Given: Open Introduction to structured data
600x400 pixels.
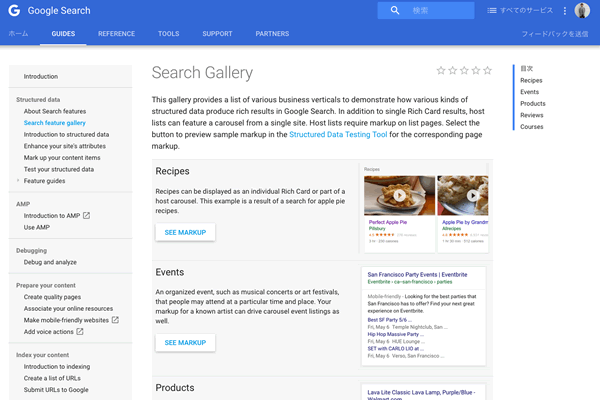Looking at the screenshot, I should click(66, 134).
